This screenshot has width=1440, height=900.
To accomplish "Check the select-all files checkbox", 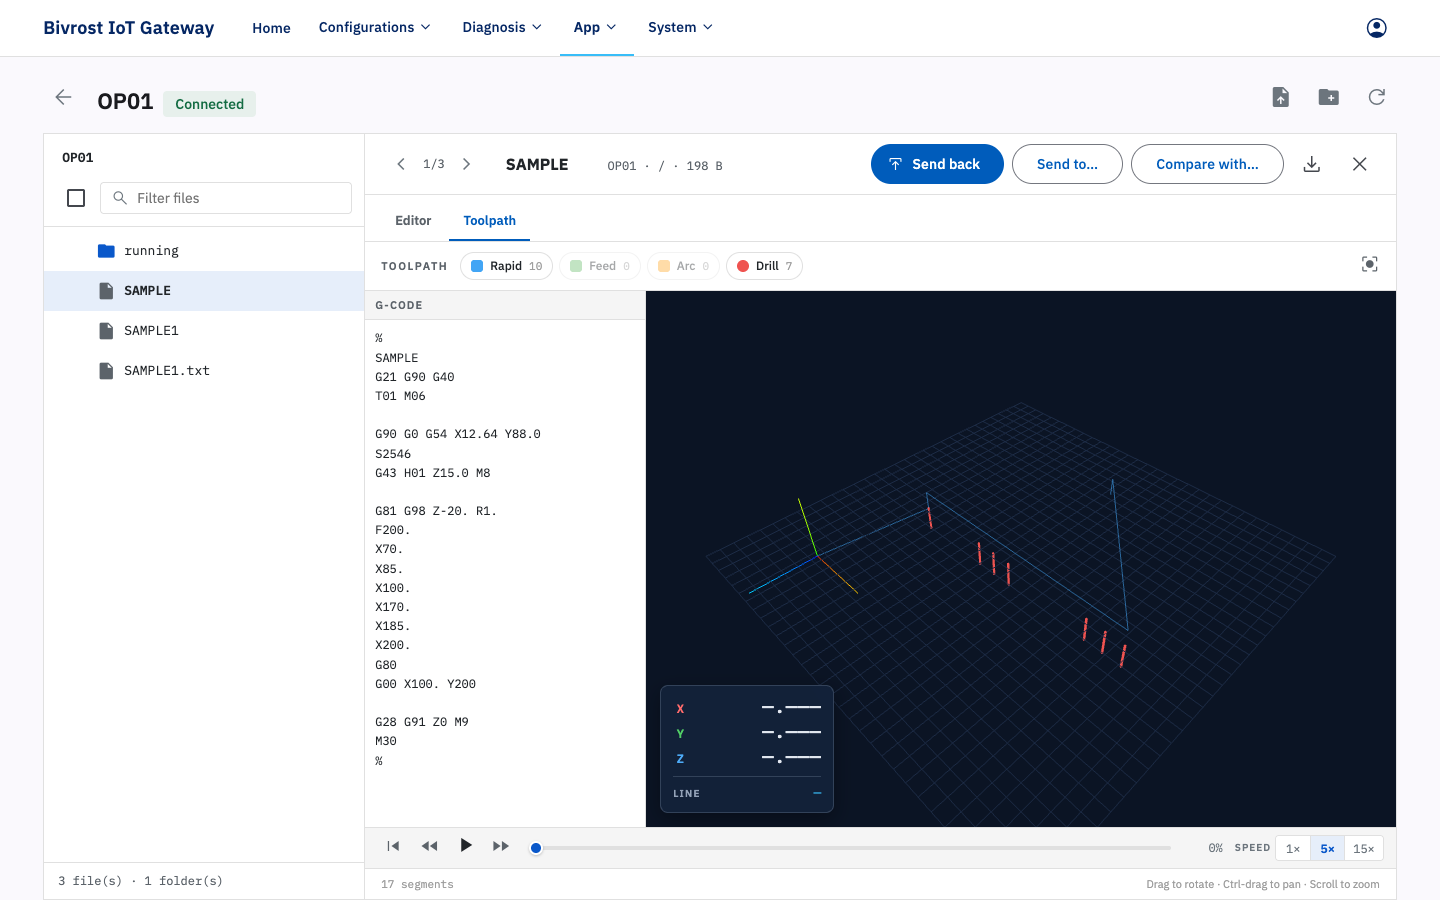I will click(76, 198).
